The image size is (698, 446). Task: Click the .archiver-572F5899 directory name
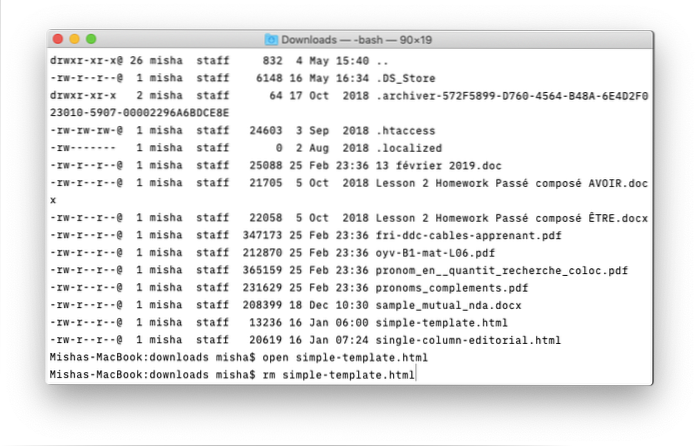[x=512, y=96]
